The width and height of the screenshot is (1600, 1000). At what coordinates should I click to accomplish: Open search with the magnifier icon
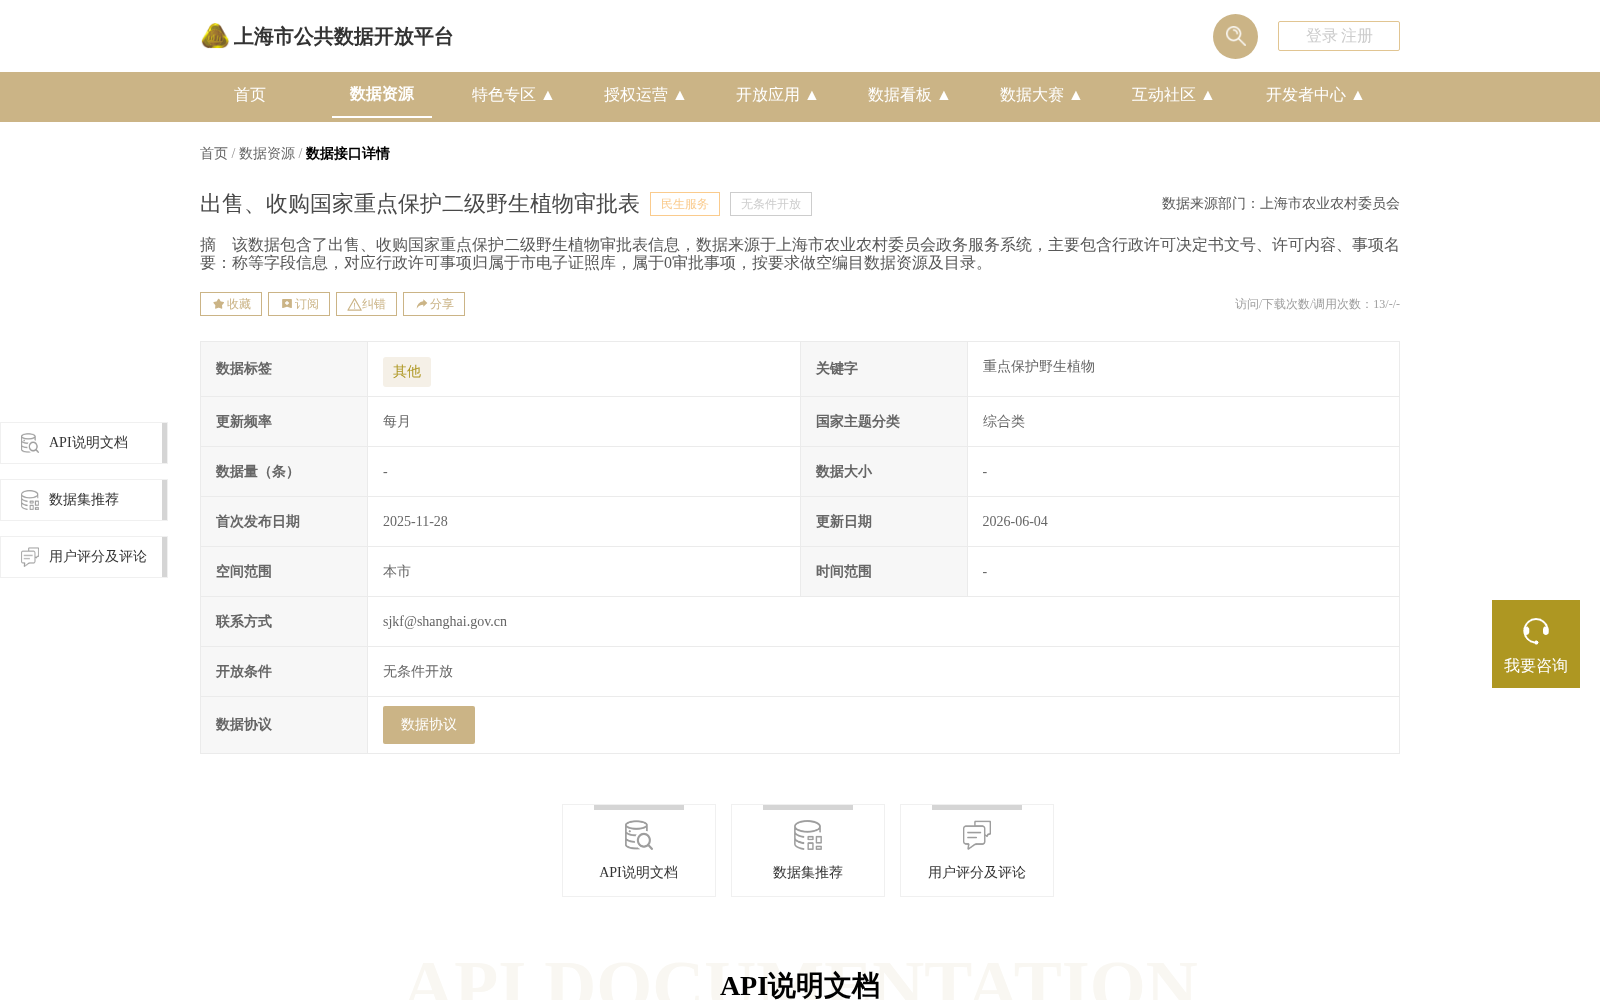point(1235,36)
